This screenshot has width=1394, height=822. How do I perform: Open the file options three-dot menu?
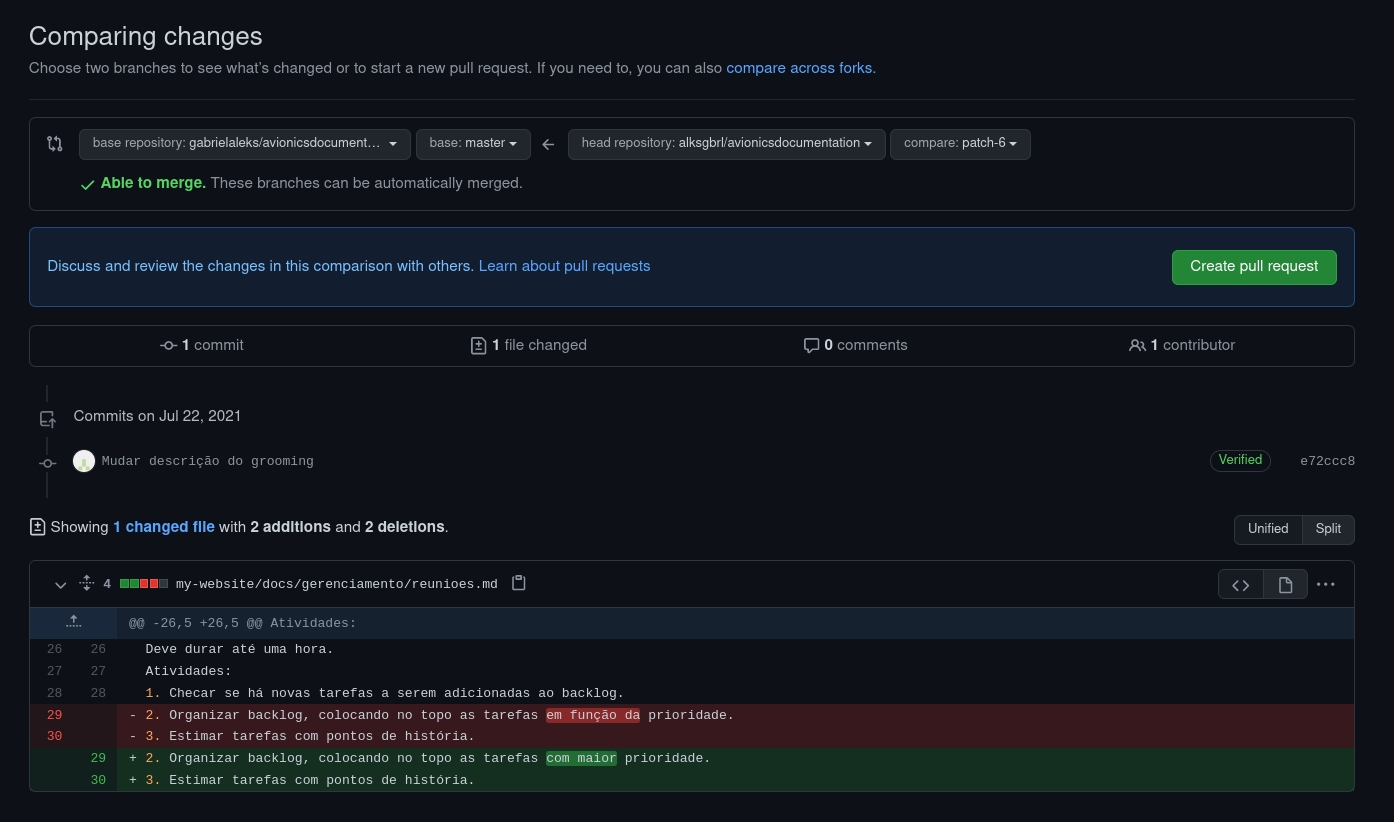1326,584
